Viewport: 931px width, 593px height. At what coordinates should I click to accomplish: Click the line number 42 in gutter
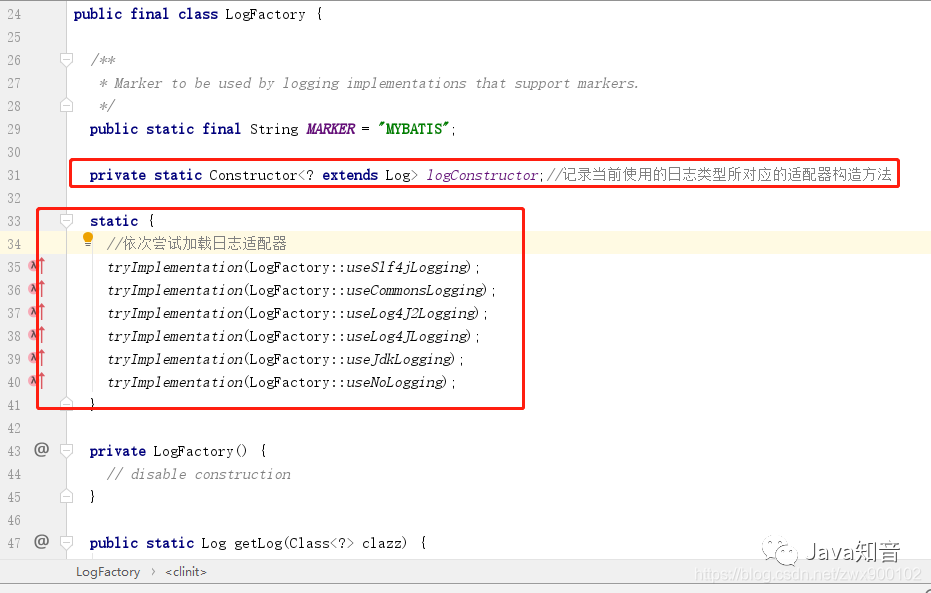14,428
